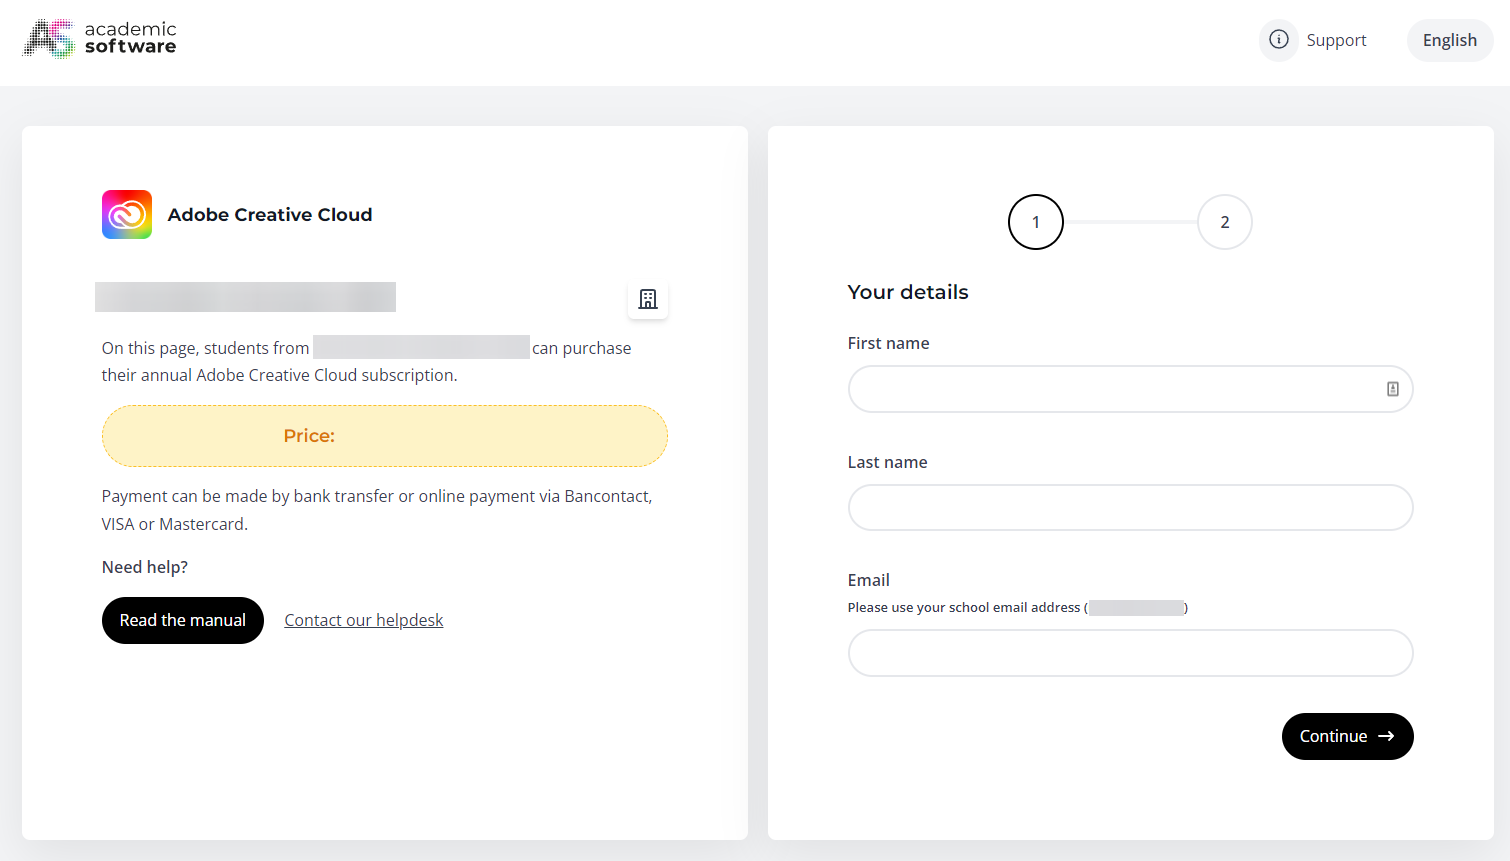Click the institution building icon
The height and width of the screenshot is (861, 1510).
tap(648, 299)
